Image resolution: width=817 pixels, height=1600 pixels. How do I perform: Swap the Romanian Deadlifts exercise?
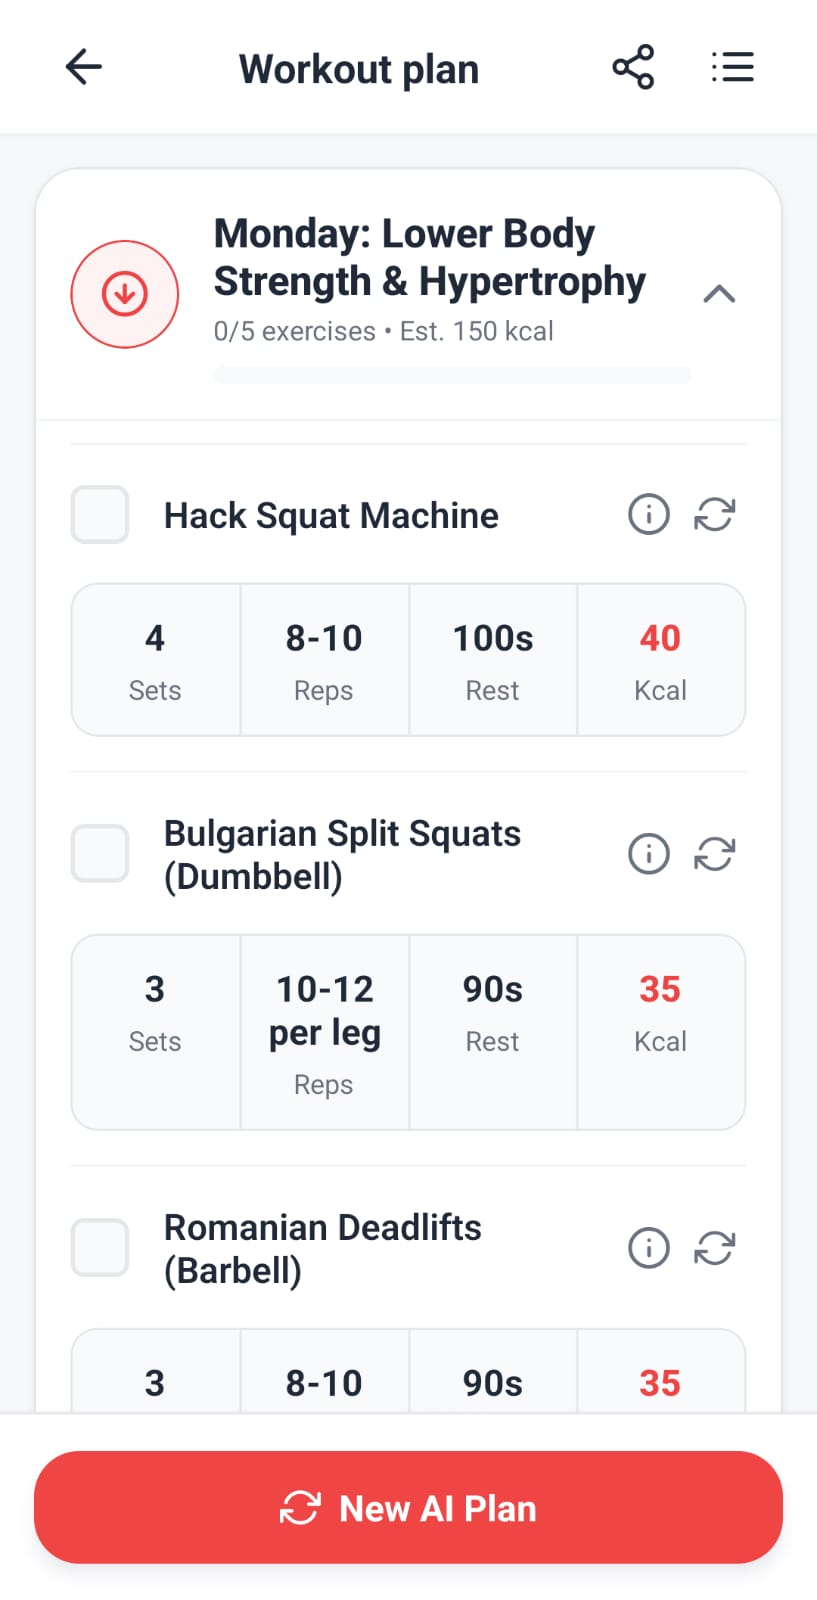point(714,1248)
